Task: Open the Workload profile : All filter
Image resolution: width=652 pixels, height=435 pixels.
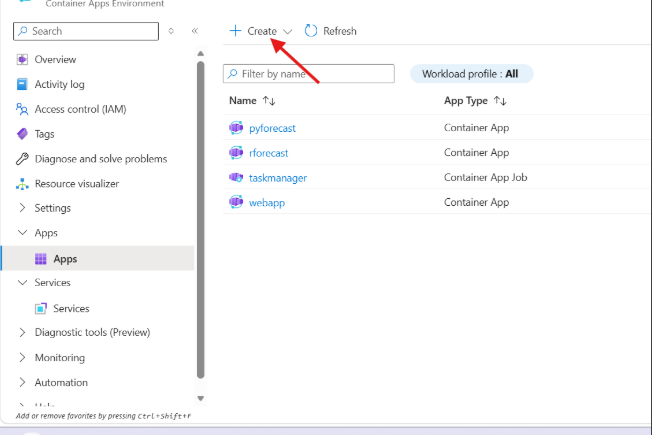Action: point(471,74)
